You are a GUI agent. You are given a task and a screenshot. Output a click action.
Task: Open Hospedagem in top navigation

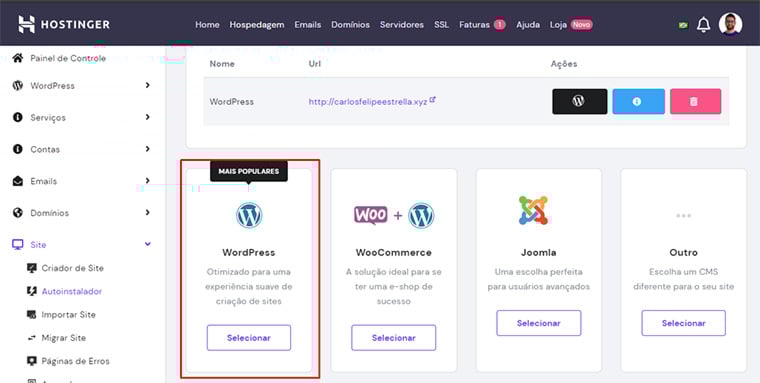pyautogui.click(x=257, y=25)
